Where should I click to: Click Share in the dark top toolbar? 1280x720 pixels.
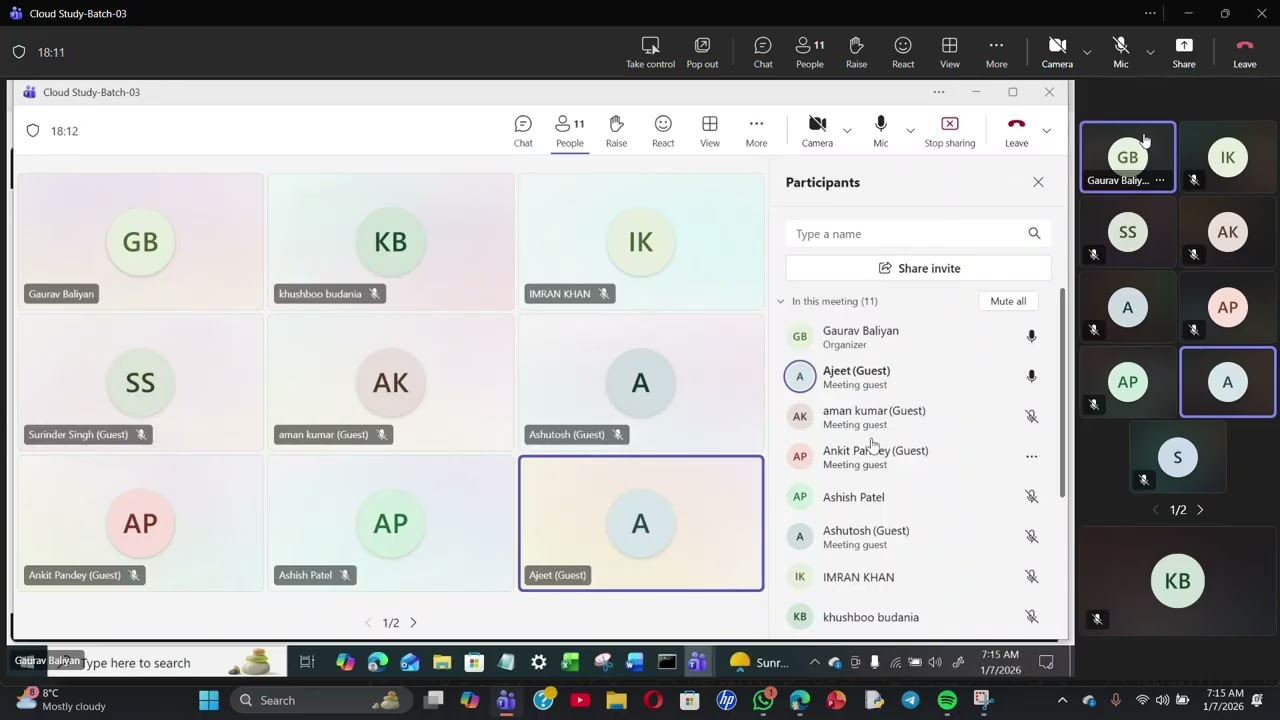pos(1184,52)
